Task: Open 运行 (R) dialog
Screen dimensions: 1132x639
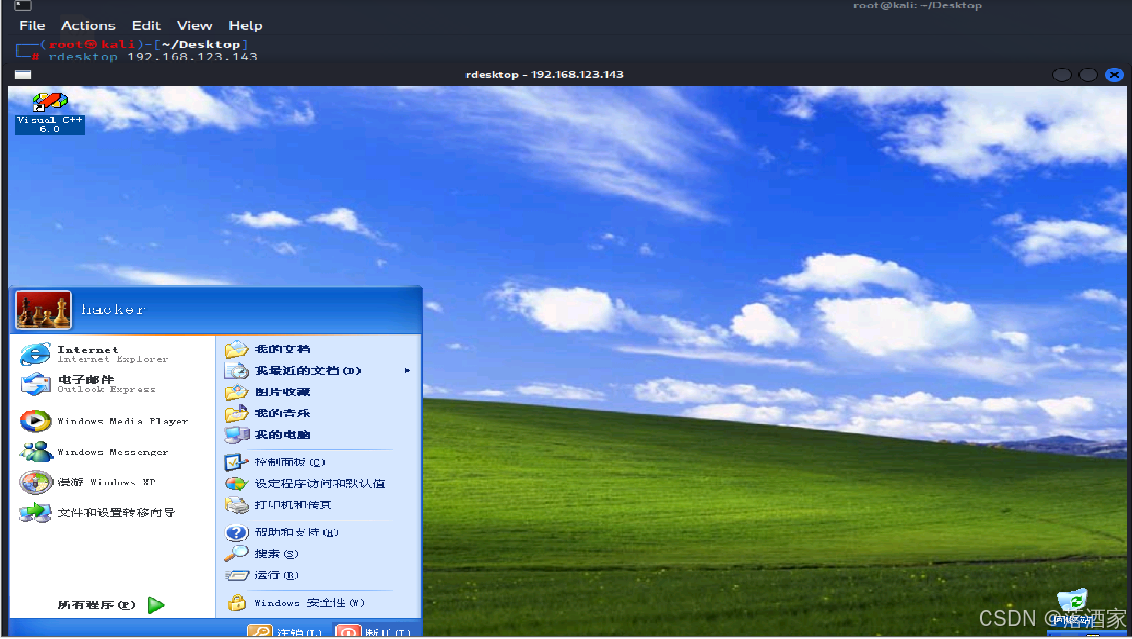Action: tap(261, 575)
